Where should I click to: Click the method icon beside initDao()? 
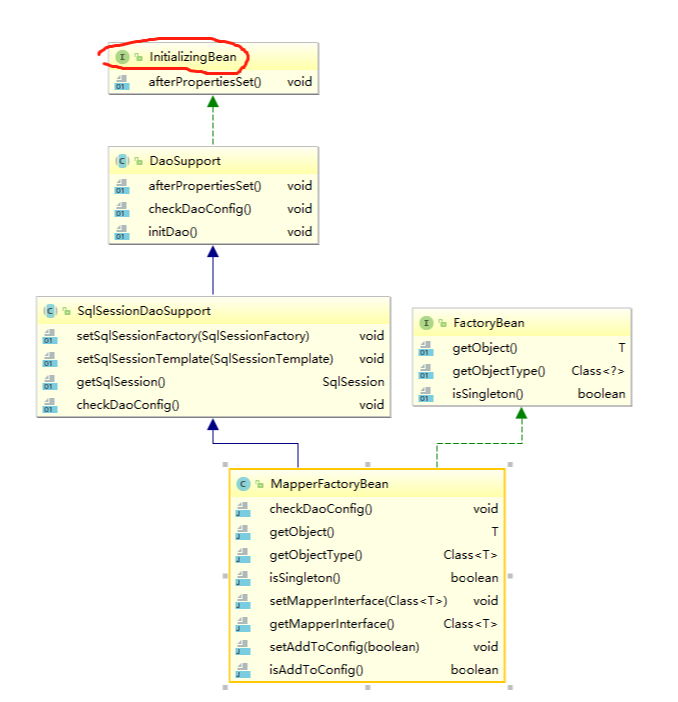point(122,232)
